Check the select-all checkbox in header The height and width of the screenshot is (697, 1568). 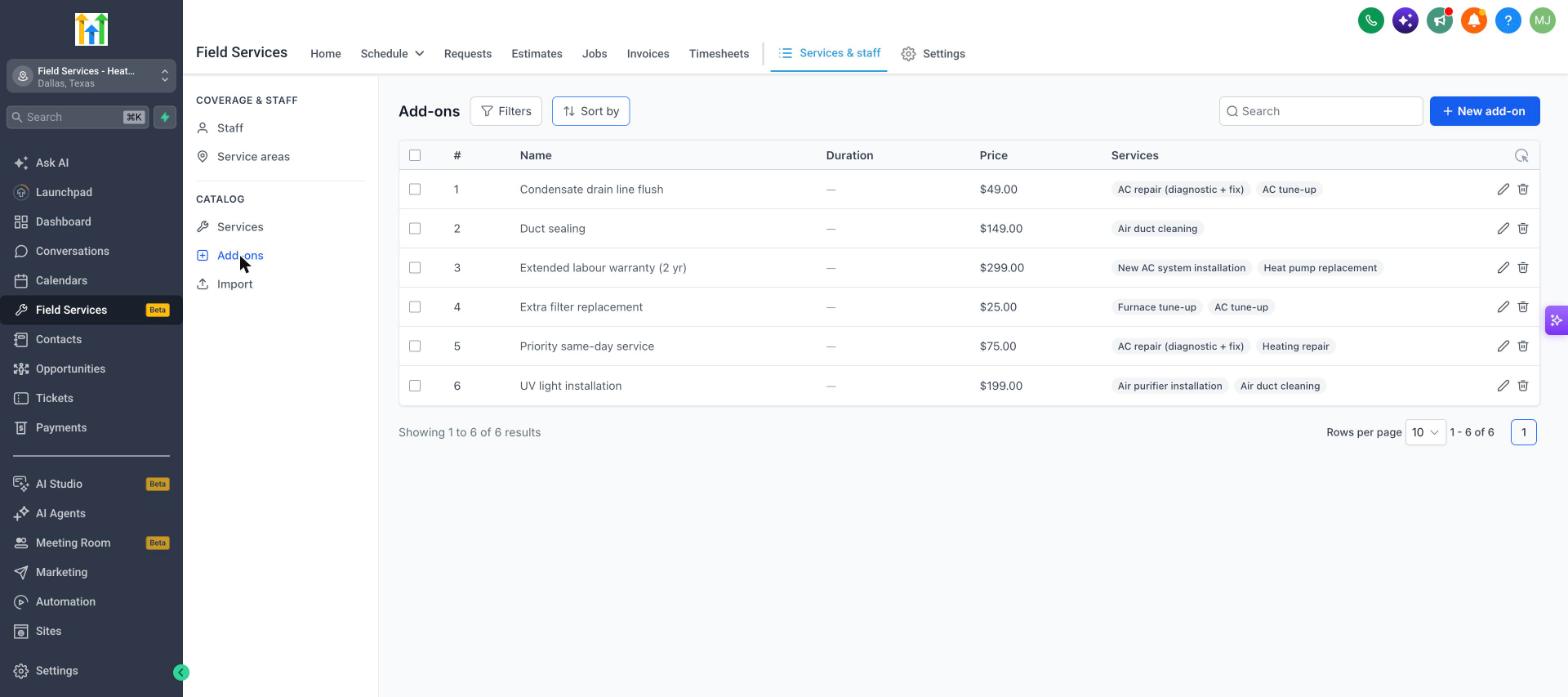click(x=415, y=155)
